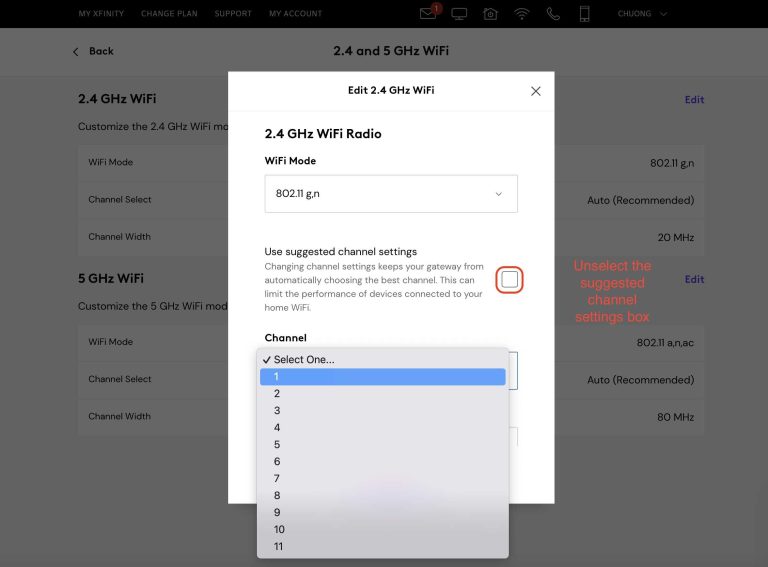Click the 802.11 a,n,ac WiFi mode value
Screen dimensions: 768x567
point(665,343)
